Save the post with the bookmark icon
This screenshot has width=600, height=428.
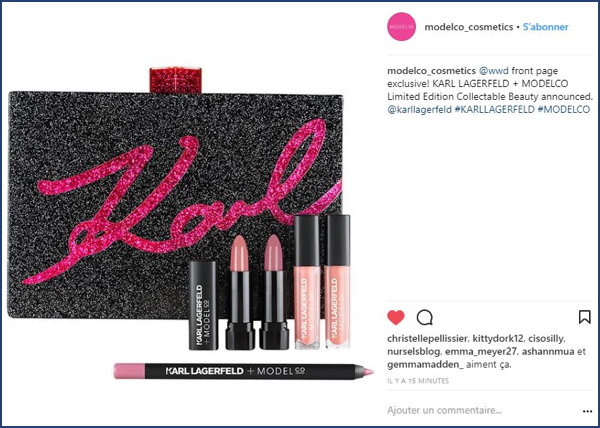[x=585, y=317]
